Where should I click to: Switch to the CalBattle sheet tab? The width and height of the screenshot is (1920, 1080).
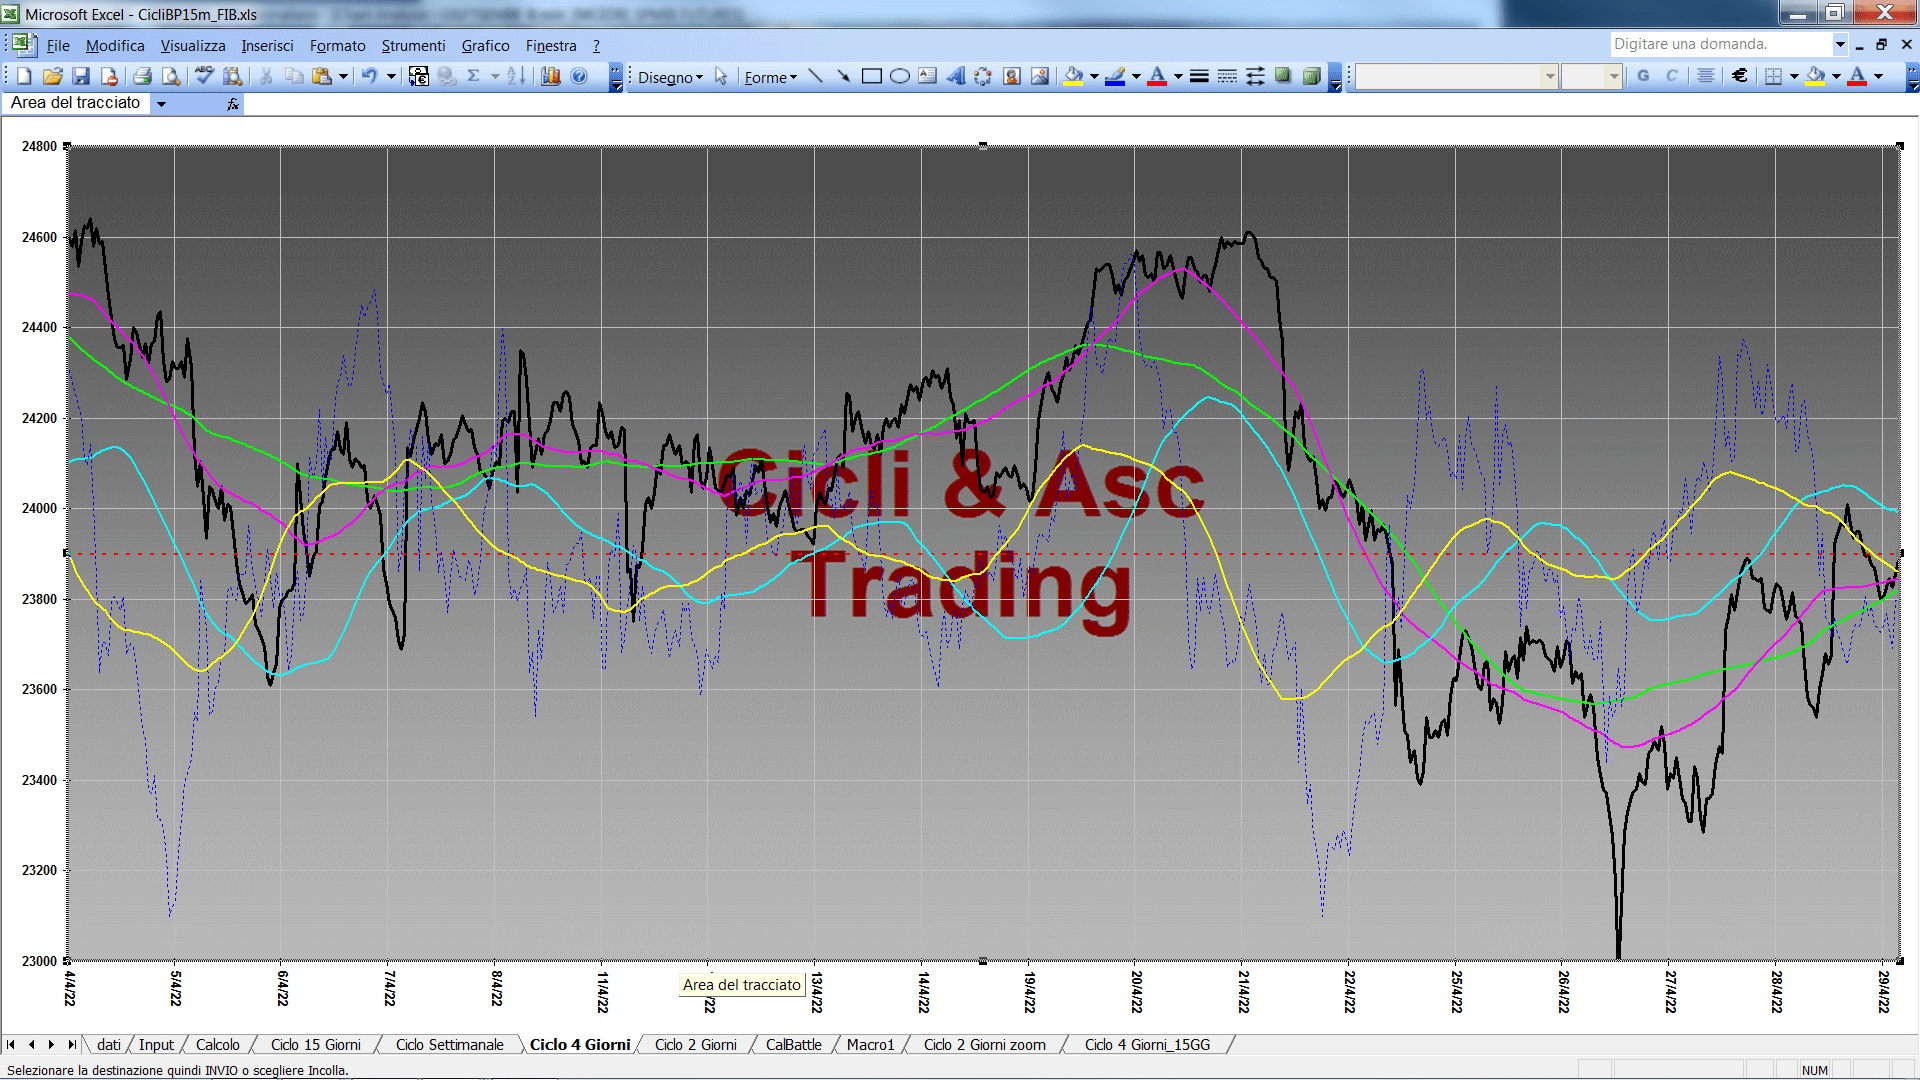click(x=793, y=1045)
